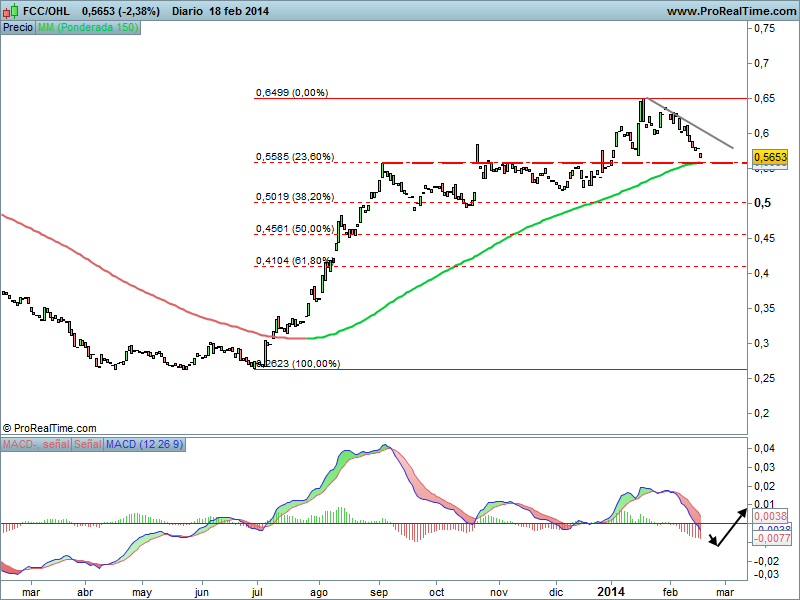Select the 0,6499 (0,00%) Fibonacci label
Image resolution: width=800 pixels, height=600 pixels.
click(292, 92)
